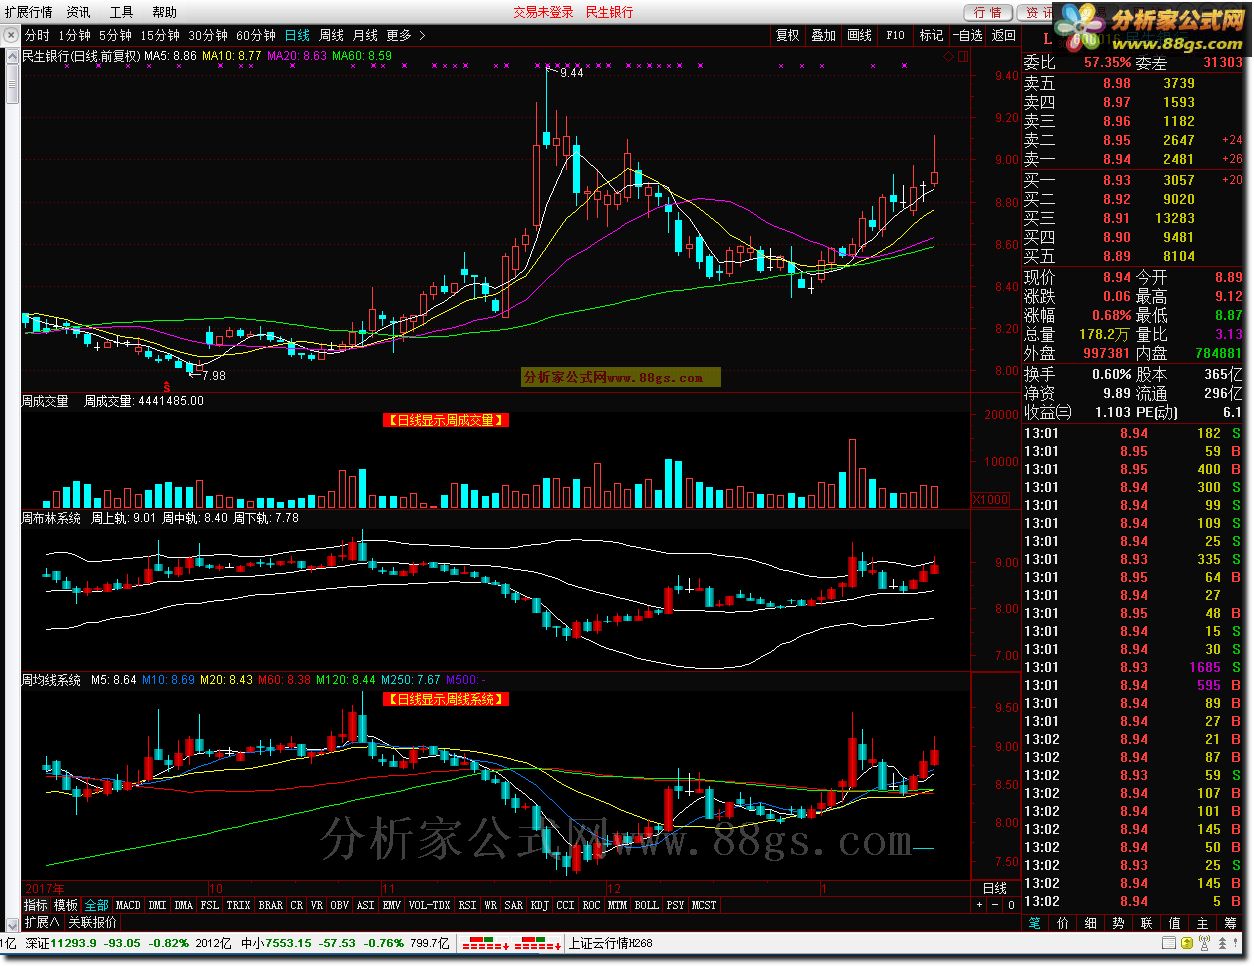Viewport: 1254px width, 966px height.
Task: Select 日线 daily period tab
Action: coord(297,35)
